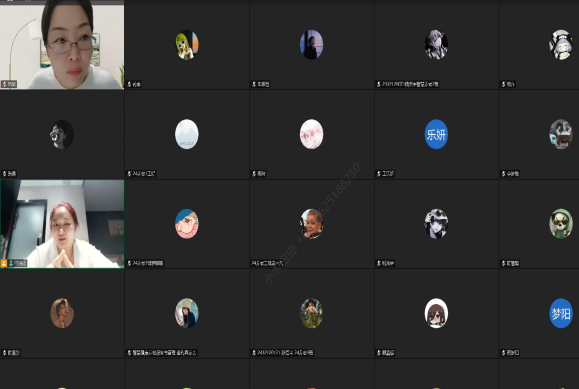Click the dog with sunglasses avatar
Screen dimensions: 579x389
pyautogui.click(x=561, y=224)
